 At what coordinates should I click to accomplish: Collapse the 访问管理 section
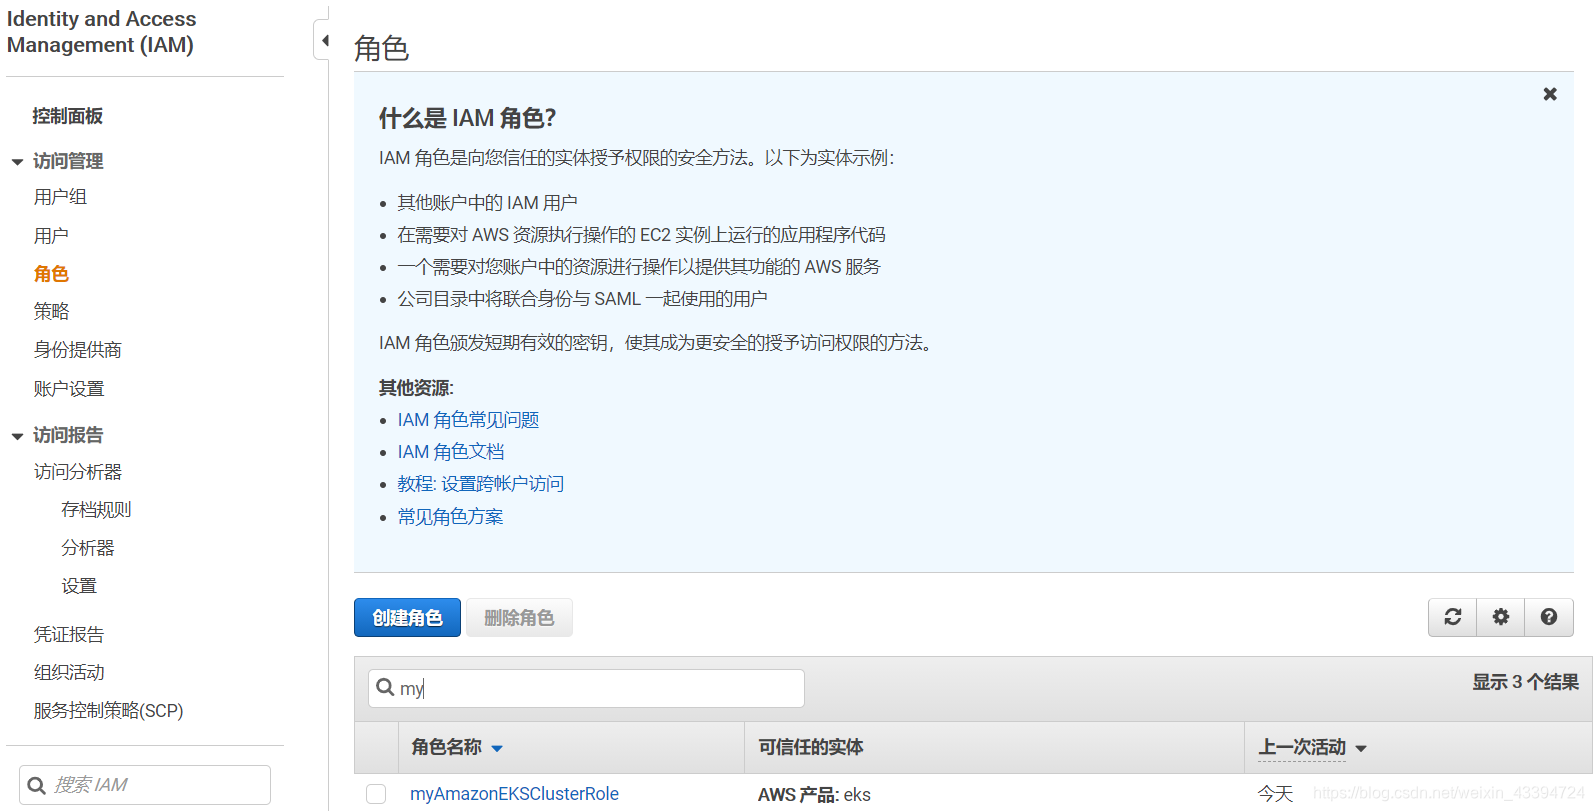click(17, 161)
